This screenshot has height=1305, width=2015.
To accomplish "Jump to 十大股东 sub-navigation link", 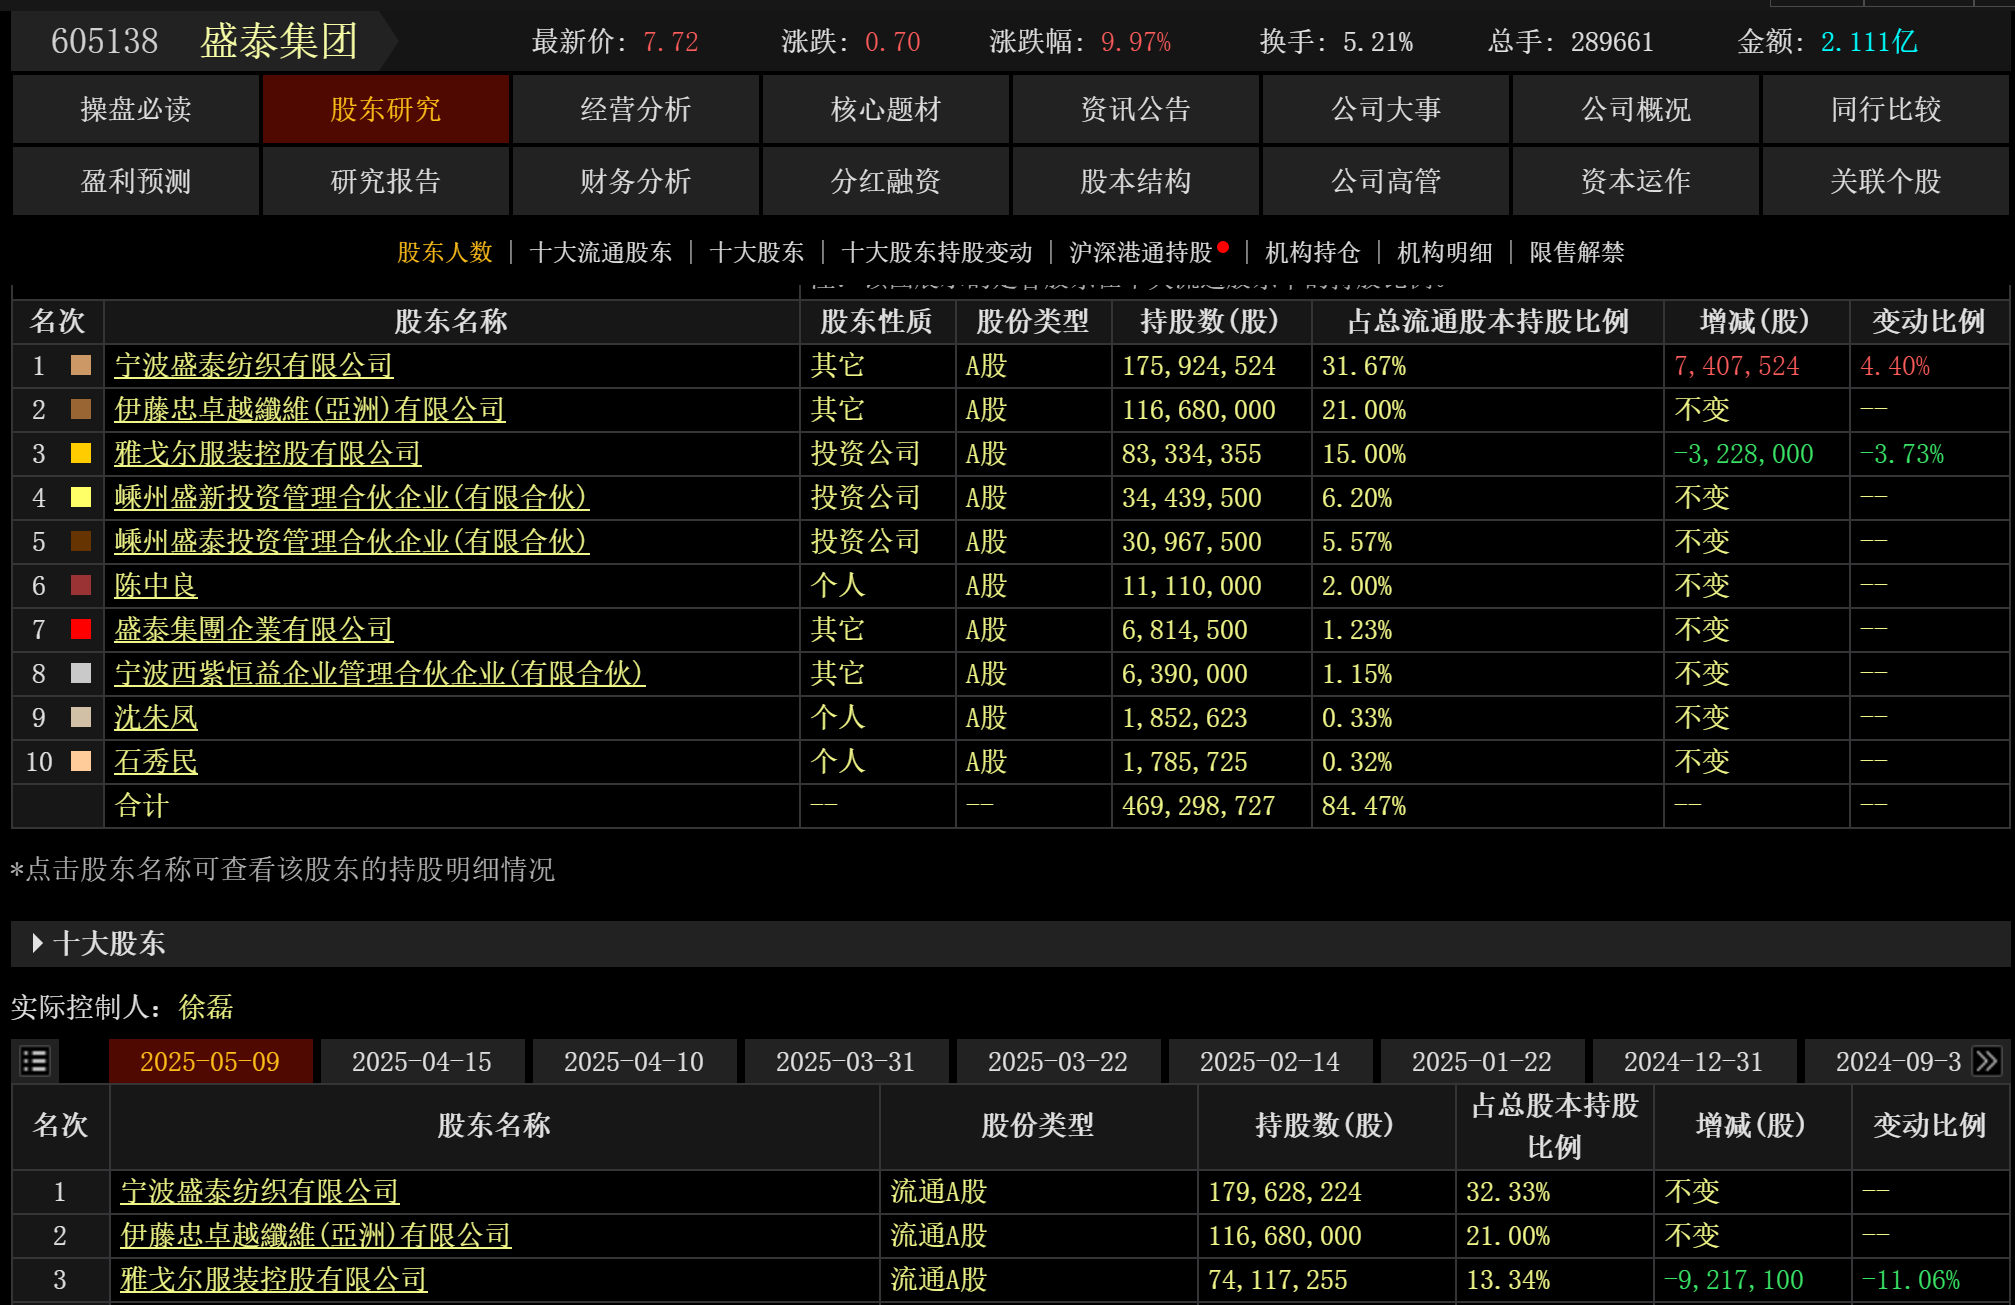I will [x=757, y=252].
